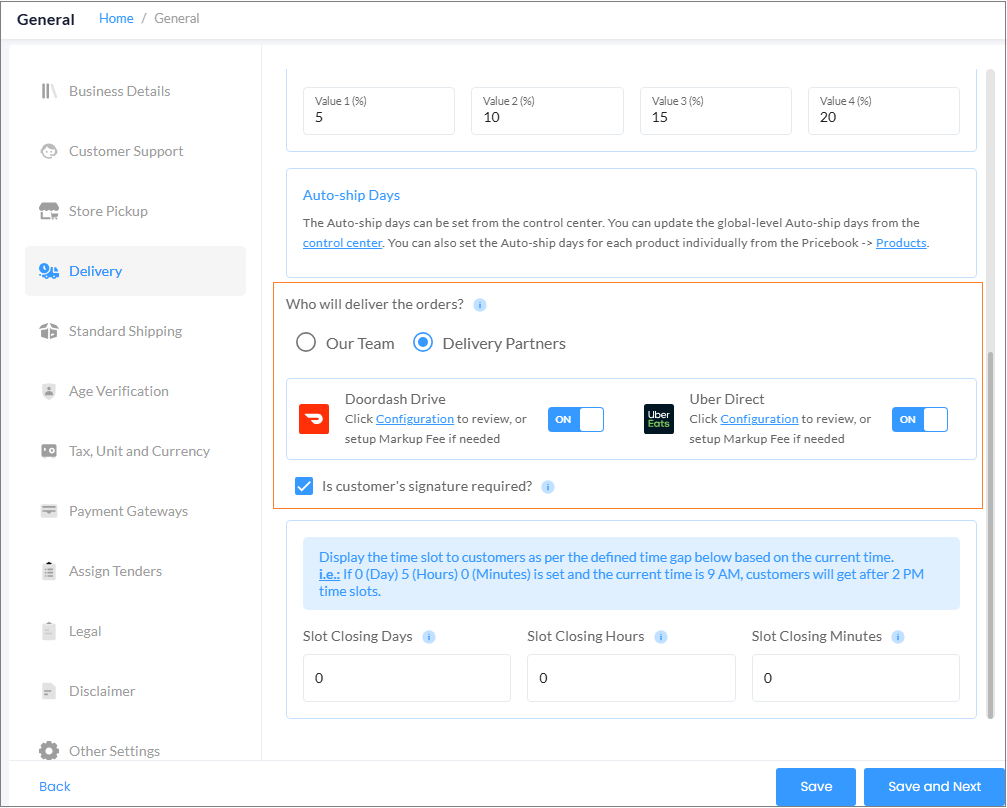Image resolution: width=1007 pixels, height=808 pixels.
Task: Click the Assign Tenders clipboard icon
Action: [x=49, y=571]
